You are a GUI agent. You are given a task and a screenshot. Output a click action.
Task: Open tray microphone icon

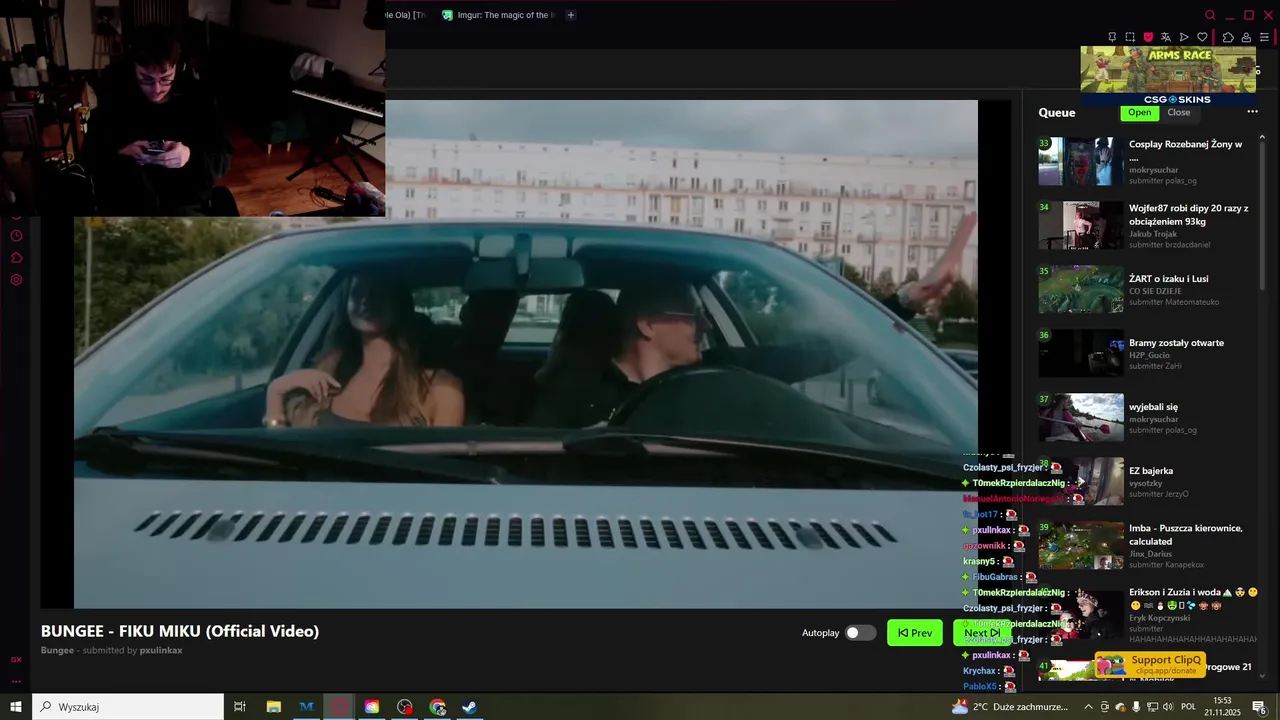pyautogui.click(x=1136, y=707)
